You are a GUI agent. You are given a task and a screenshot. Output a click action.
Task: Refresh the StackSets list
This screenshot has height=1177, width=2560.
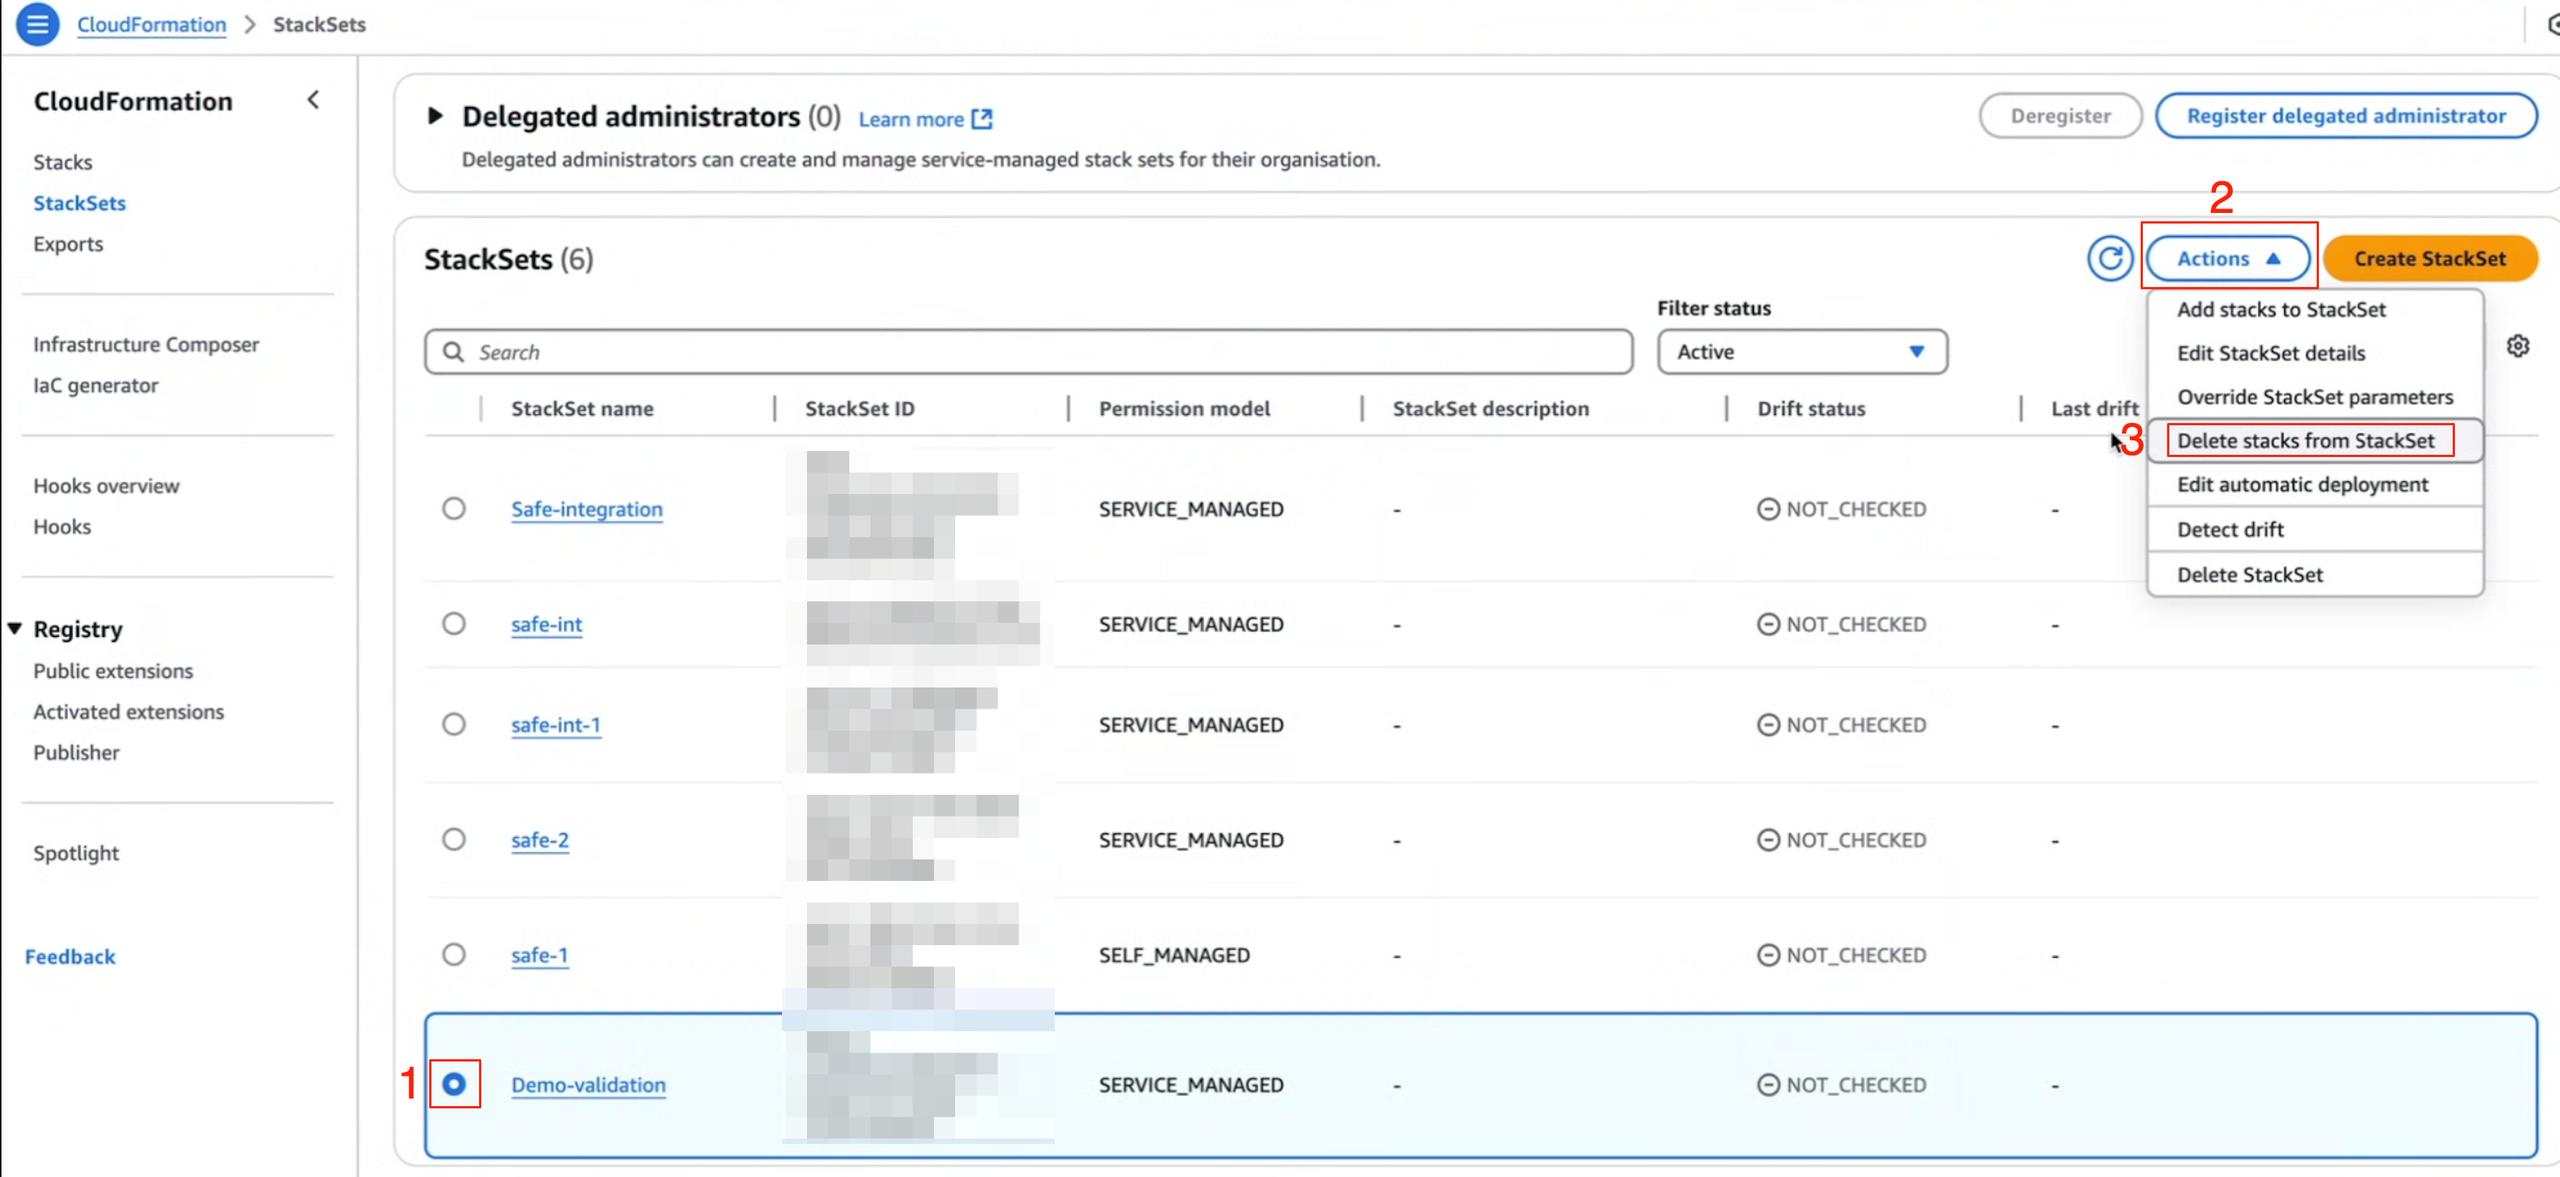click(2109, 259)
